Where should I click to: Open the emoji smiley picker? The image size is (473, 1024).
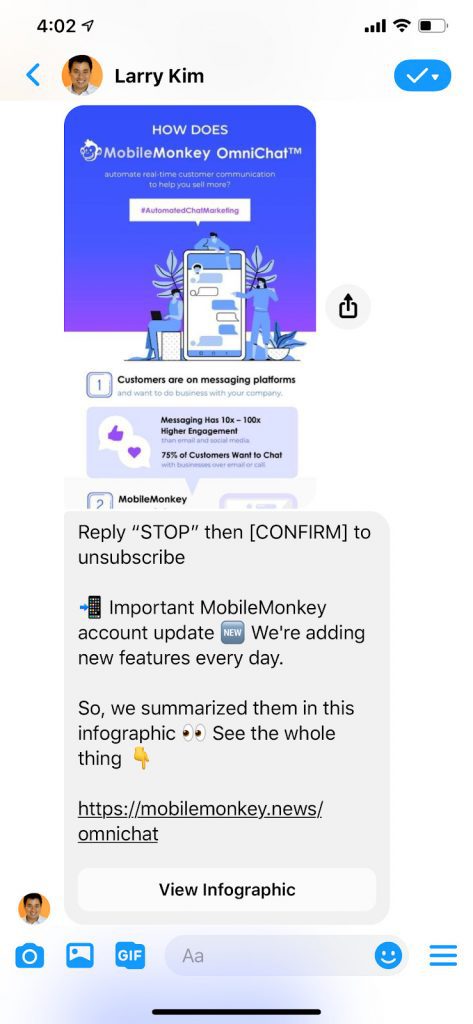[388, 957]
